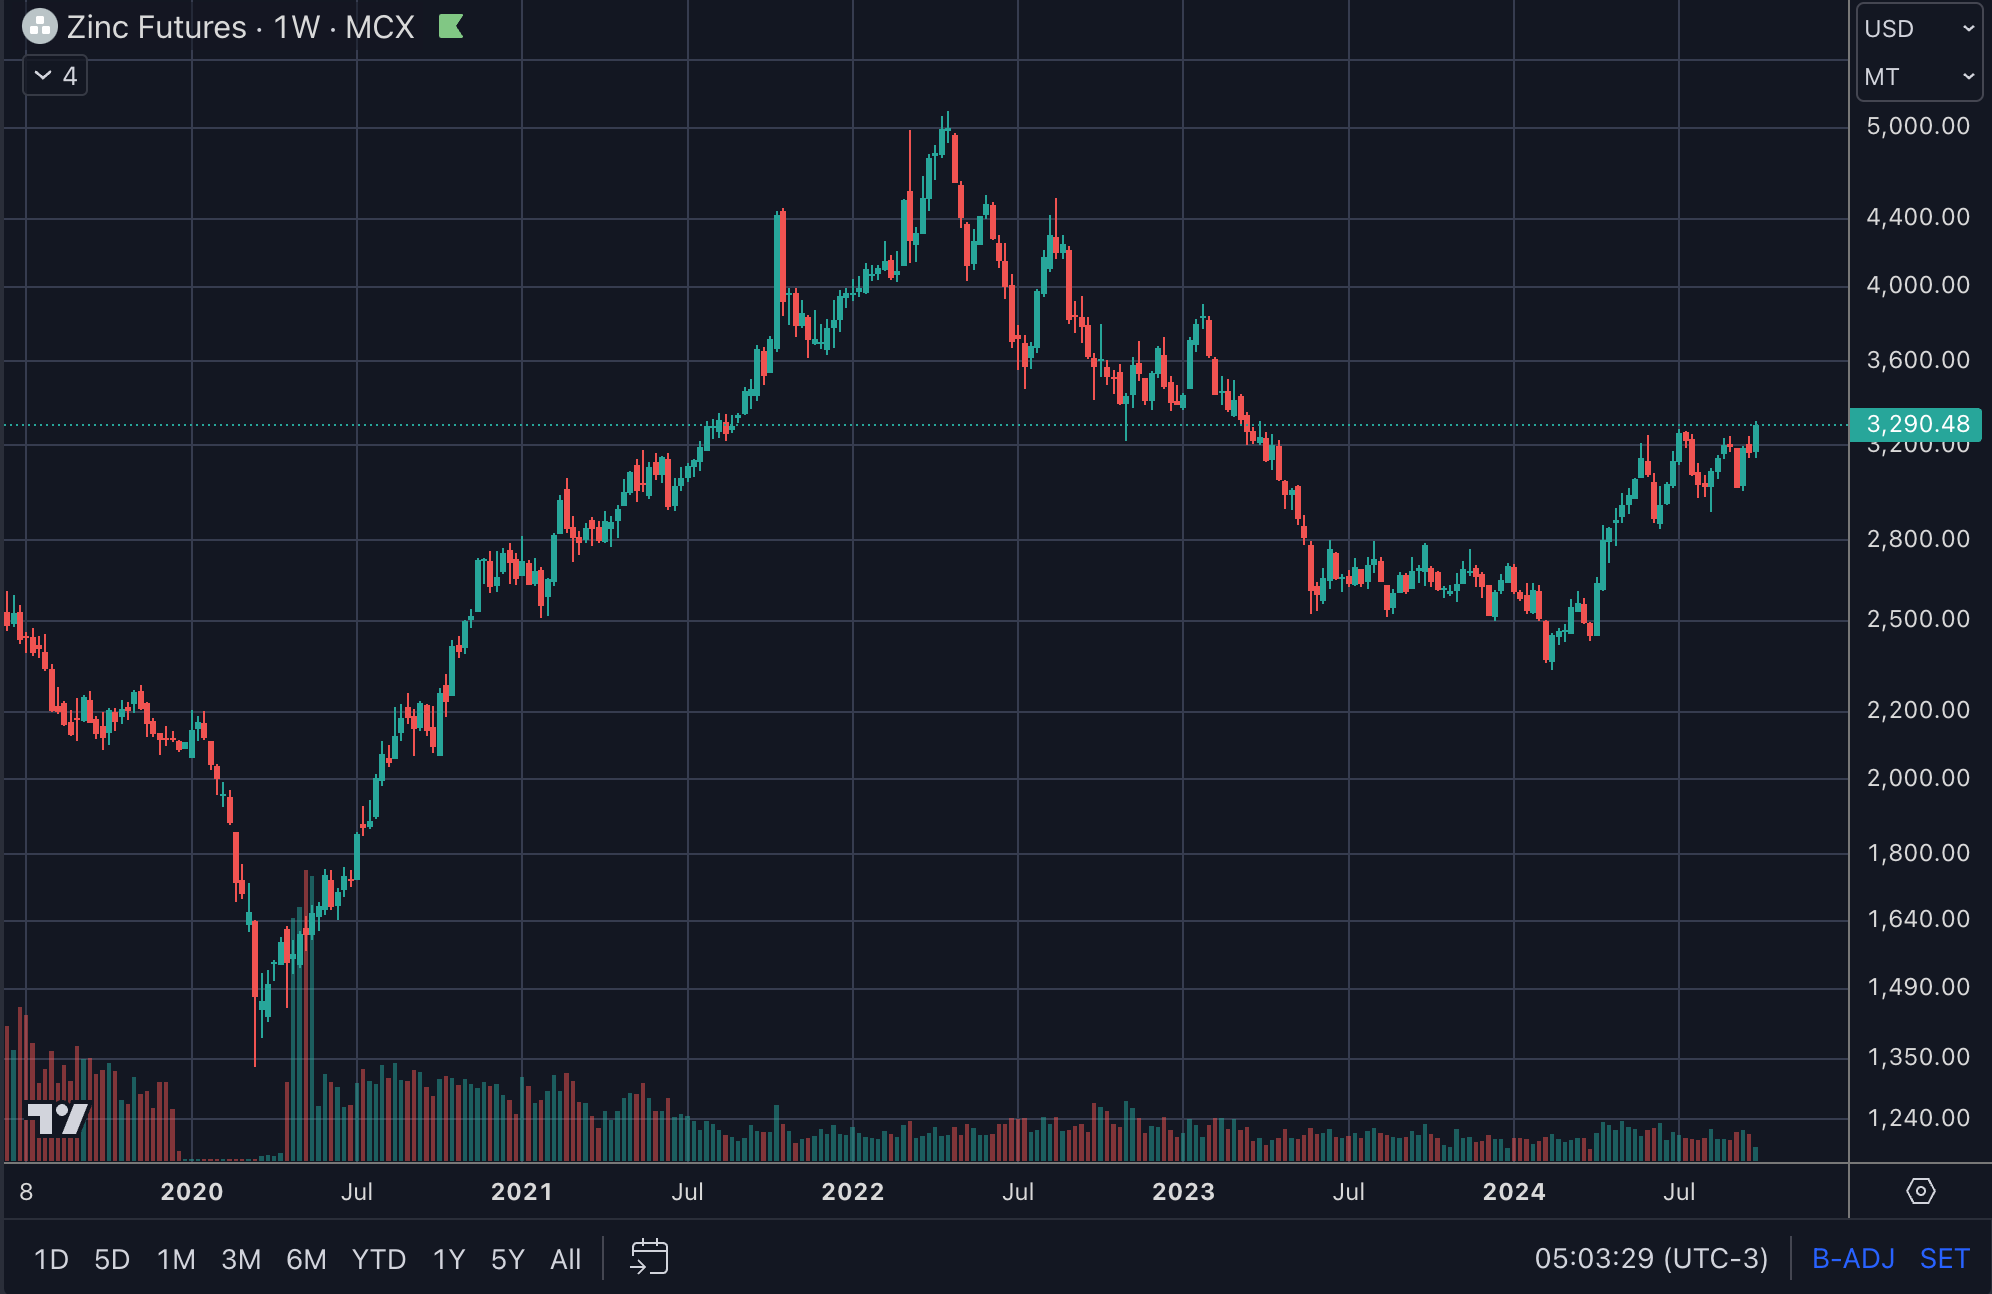Viewport: 1992px width, 1294px height.
Task: Select the 1Y date range
Action: tap(448, 1259)
